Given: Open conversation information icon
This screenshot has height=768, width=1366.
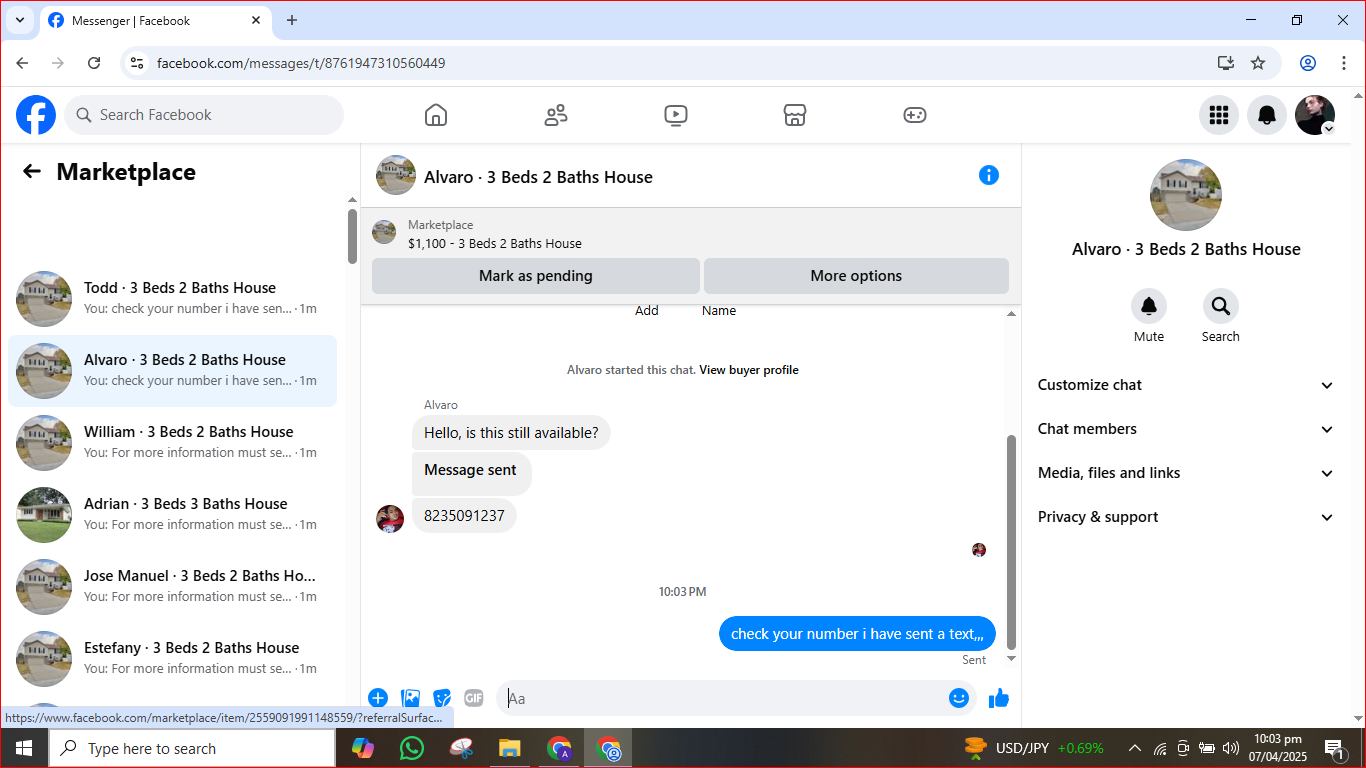Looking at the screenshot, I should pyautogui.click(x=989, y=175).
